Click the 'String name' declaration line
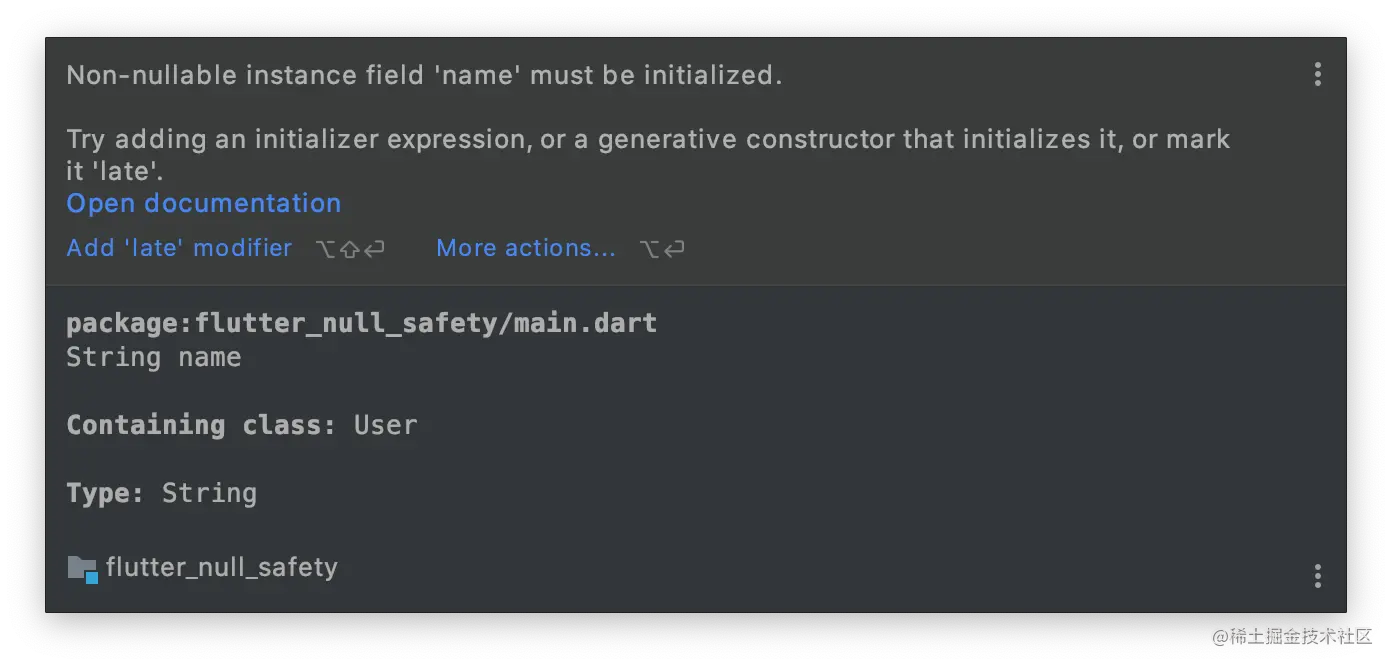The width and height of the screenshot is (1392, 666). 154,357
